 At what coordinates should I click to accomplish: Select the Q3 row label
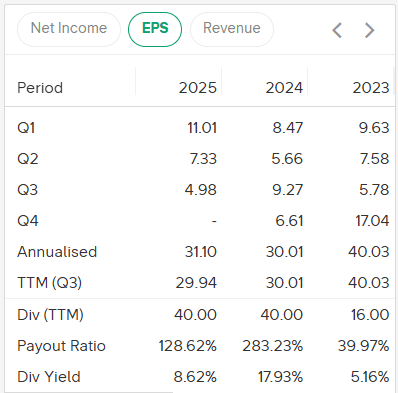pos(28,190)
